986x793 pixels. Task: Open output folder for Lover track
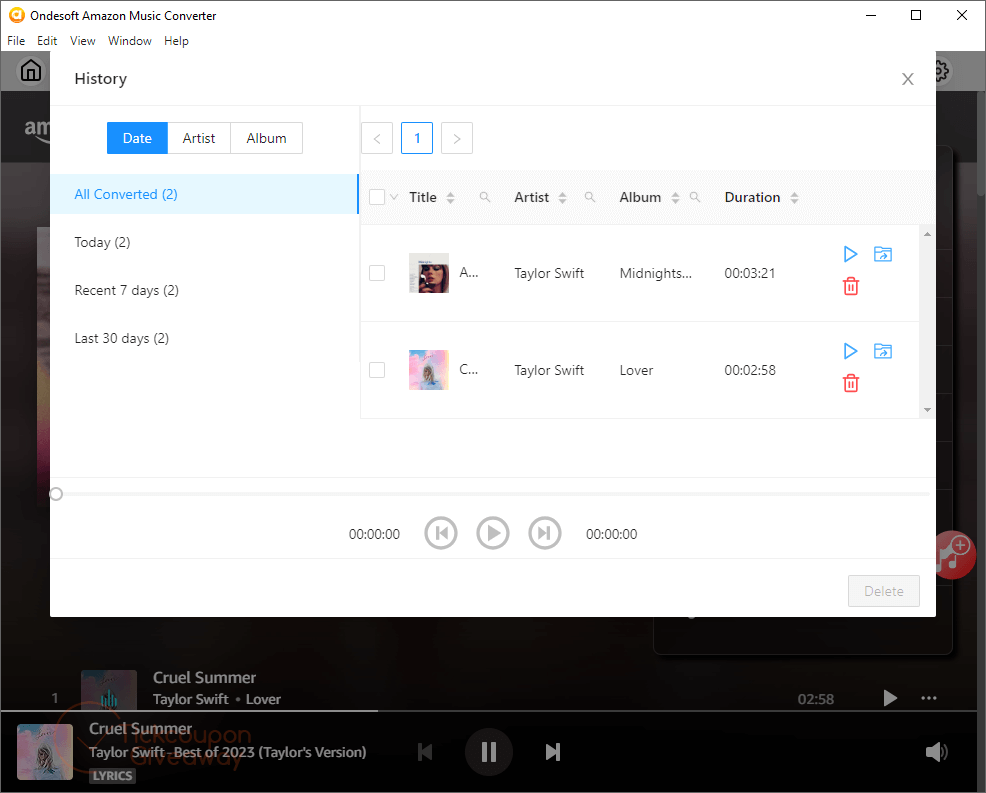click(x=883, y=351)
